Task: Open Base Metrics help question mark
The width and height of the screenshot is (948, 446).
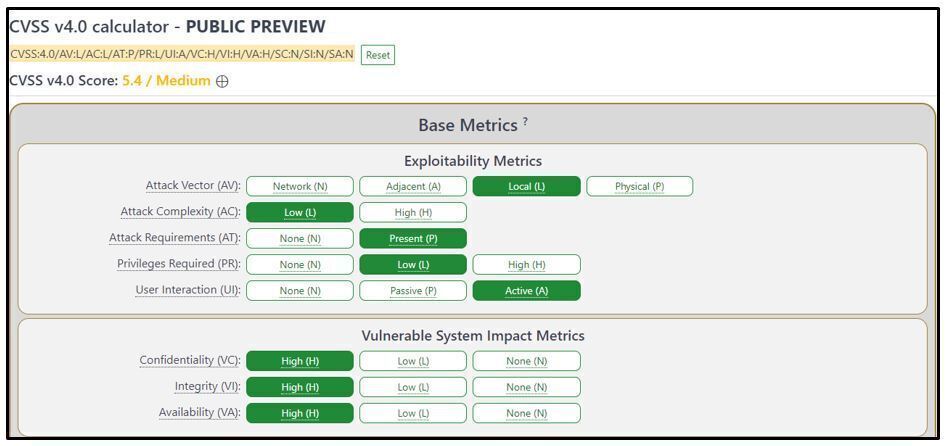Action: pos(525,122)
